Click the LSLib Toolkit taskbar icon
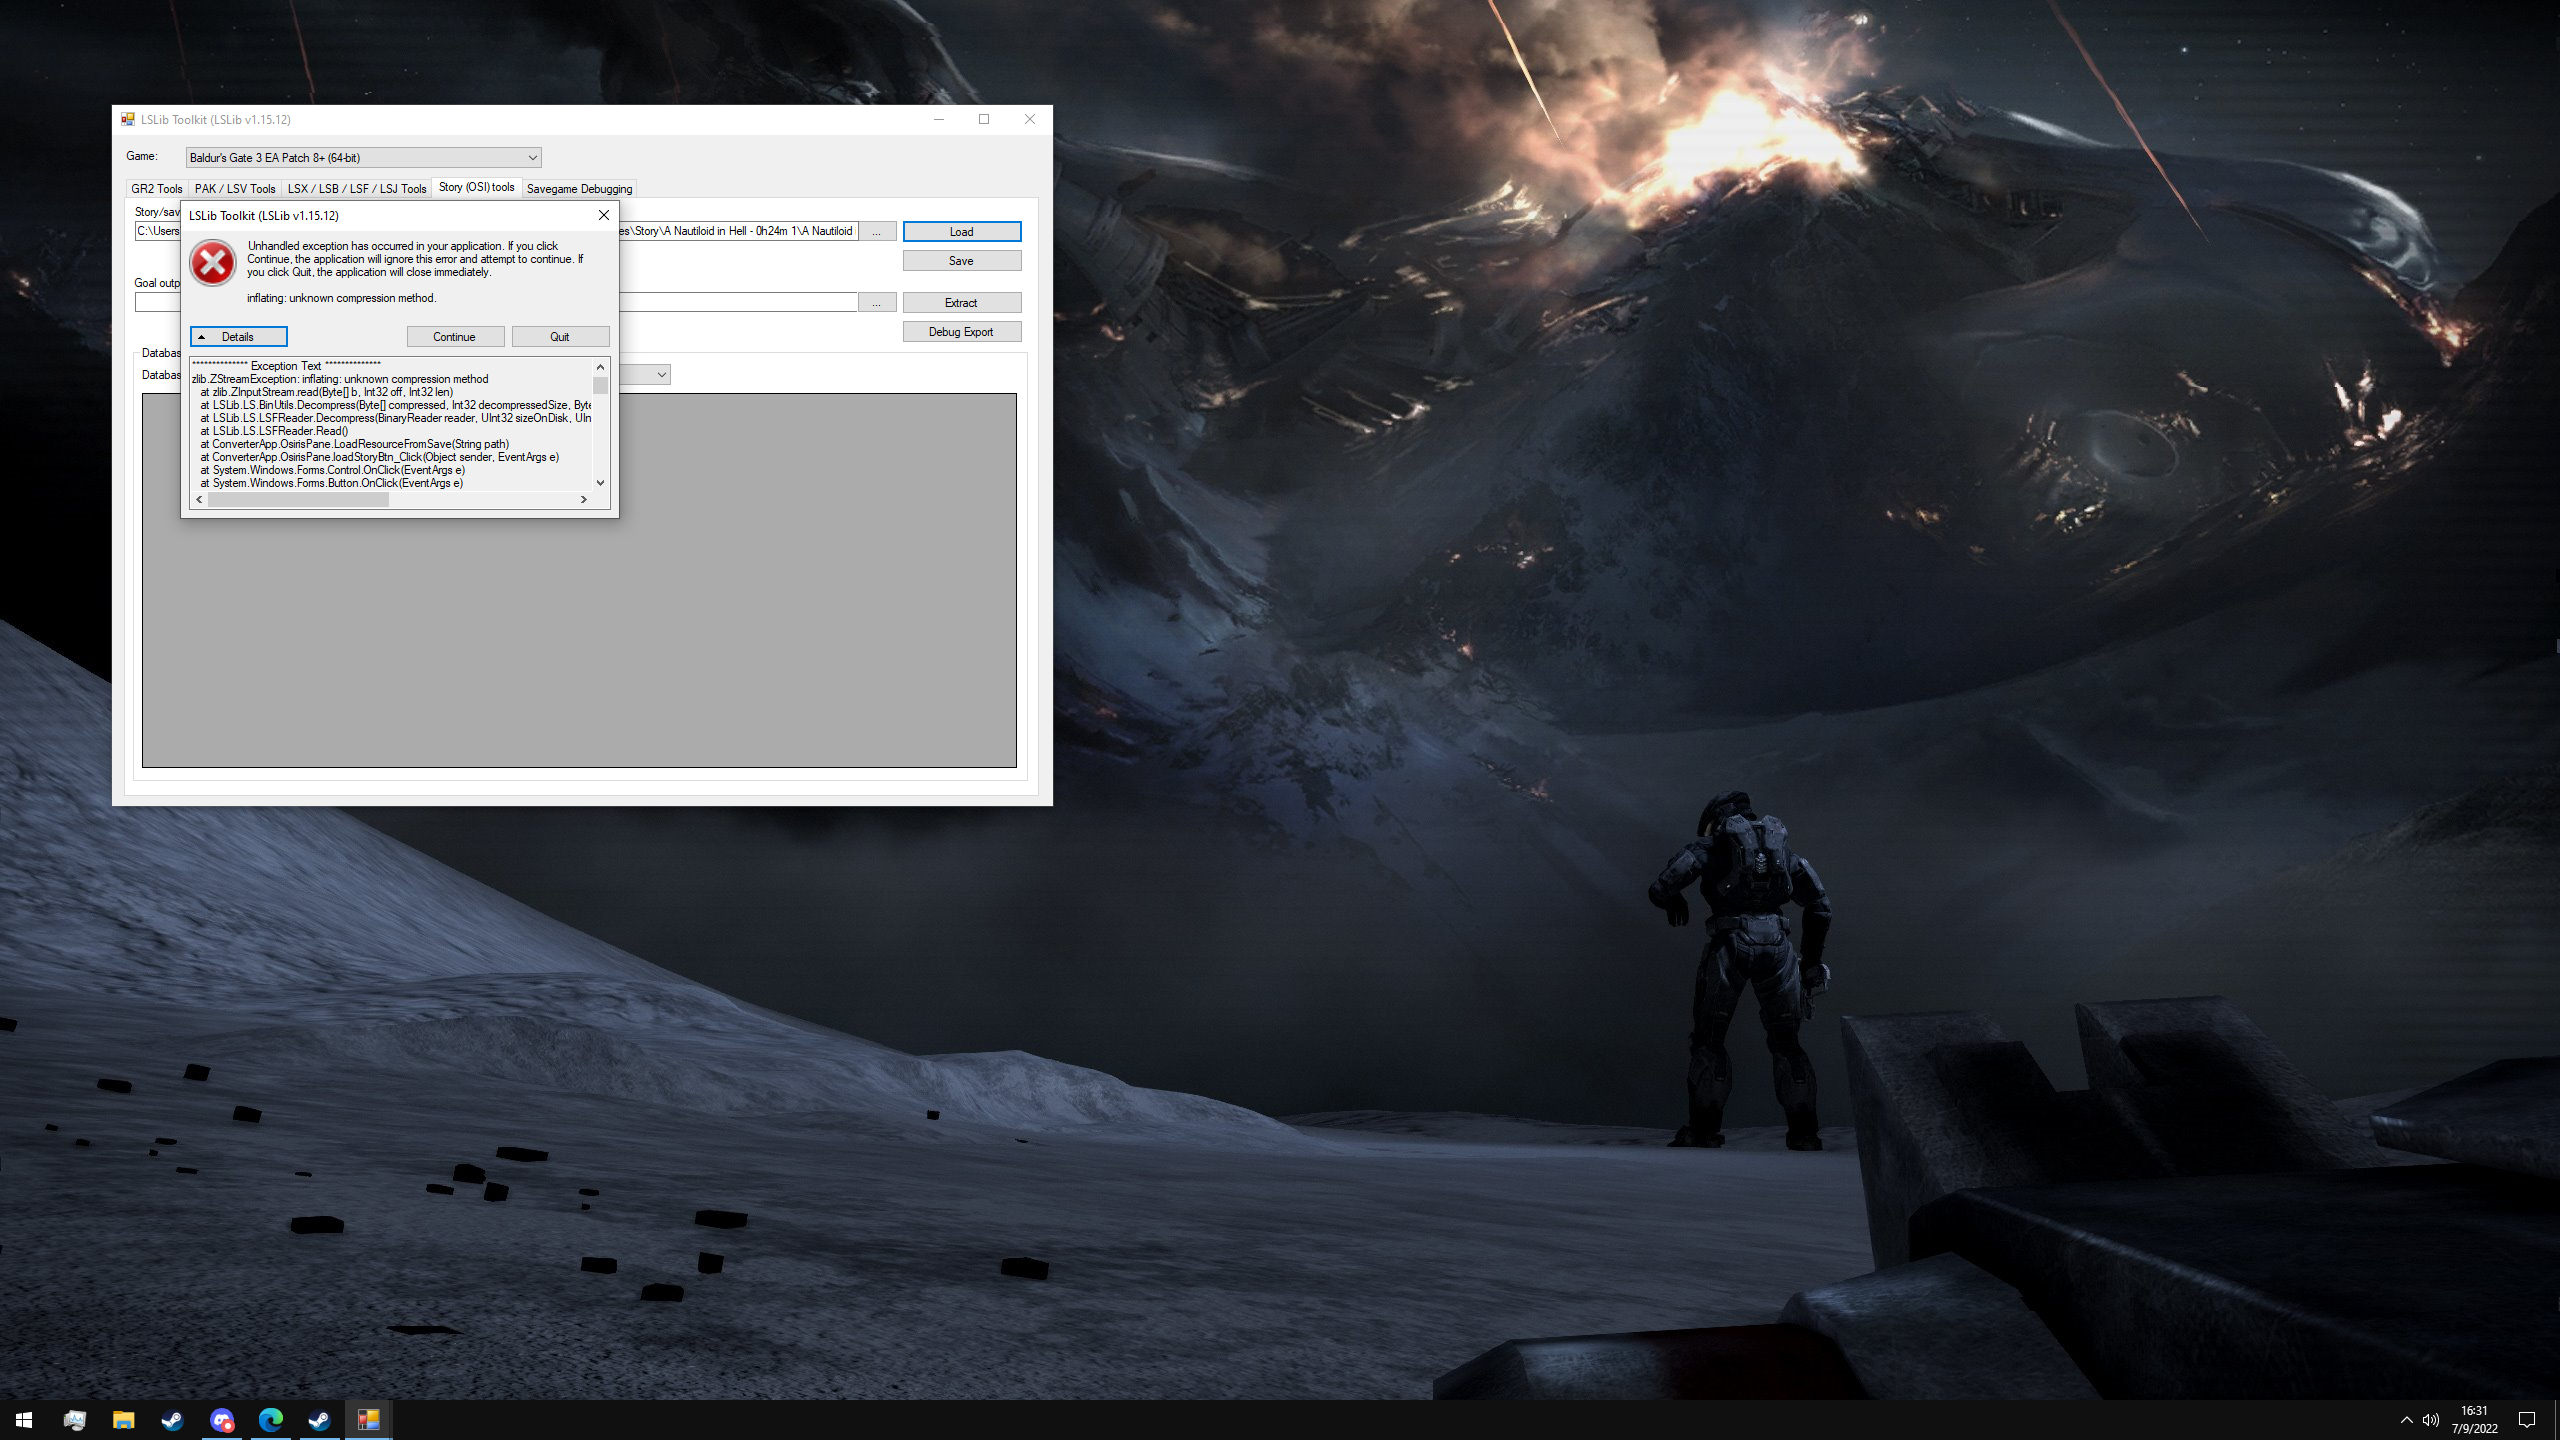This screenshot has width=2560, height=1440. click(368, 1420)
